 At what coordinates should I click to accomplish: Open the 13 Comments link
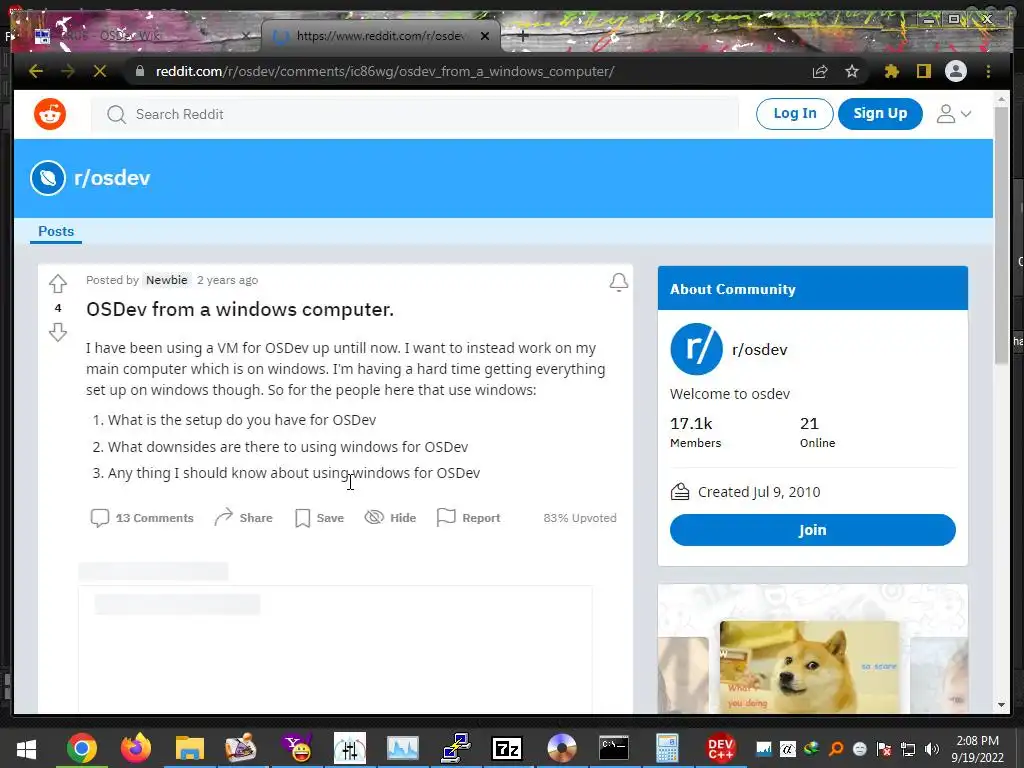[x=142, y=518]
